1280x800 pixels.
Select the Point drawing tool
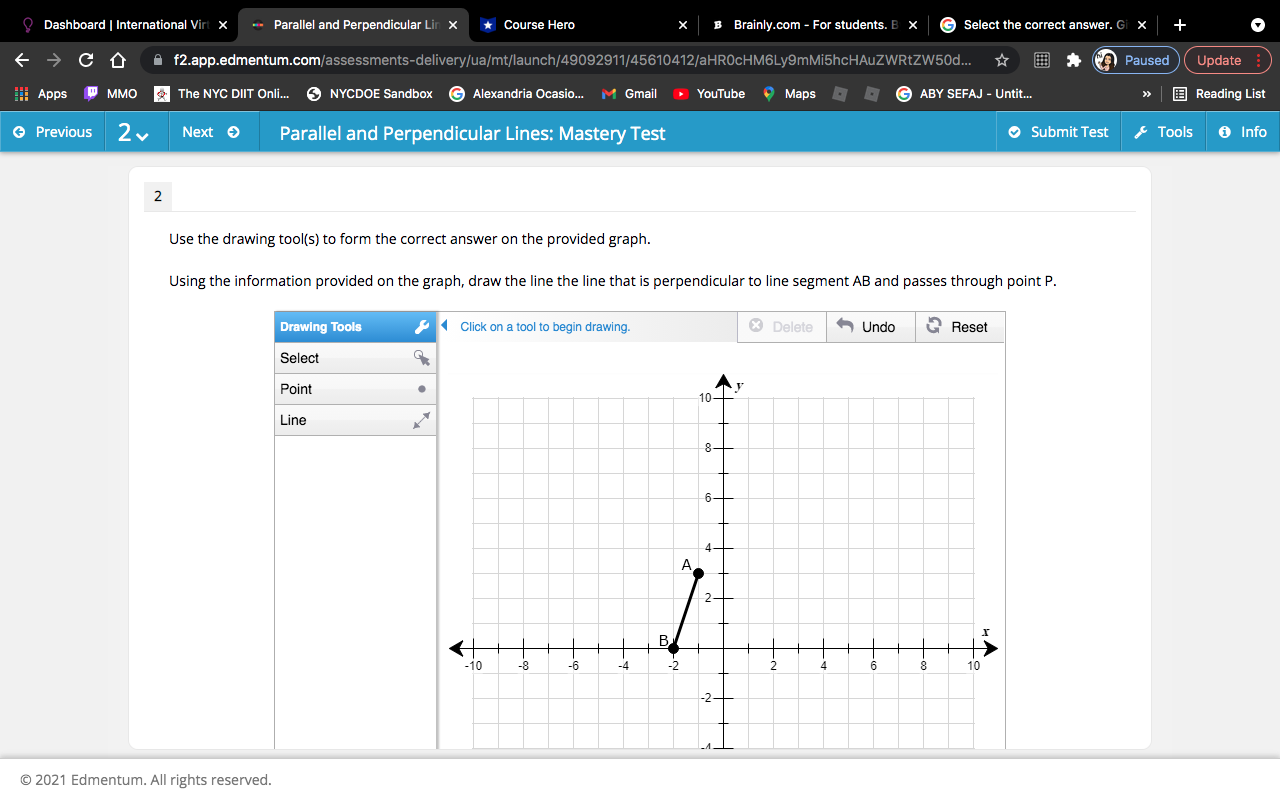pos(355,389)
